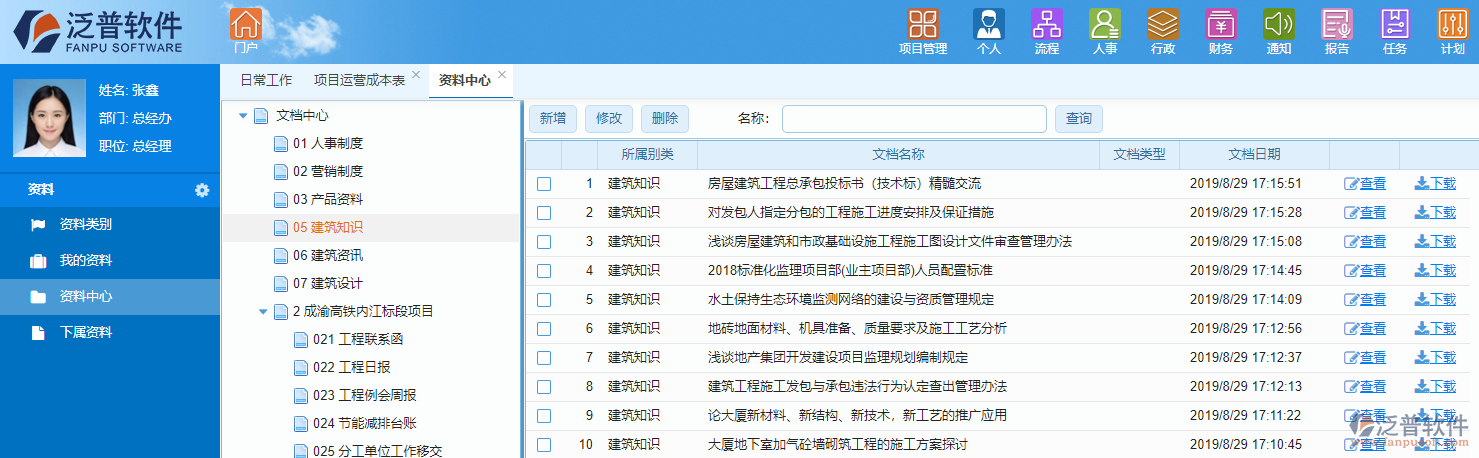
Task: Open 资料类别 in the sidebar
Action: pyautogui.click(x=86, y=225)
